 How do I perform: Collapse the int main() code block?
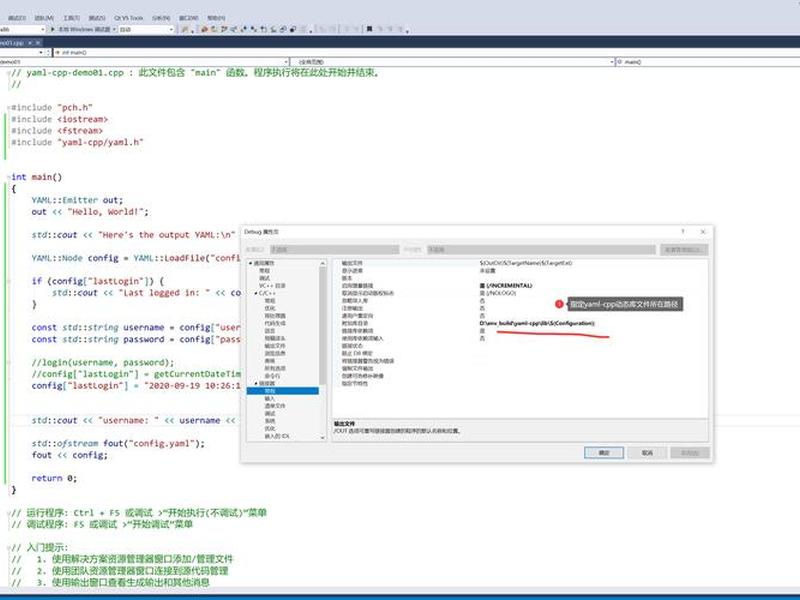pyautogui.click(x=8, y=177)
